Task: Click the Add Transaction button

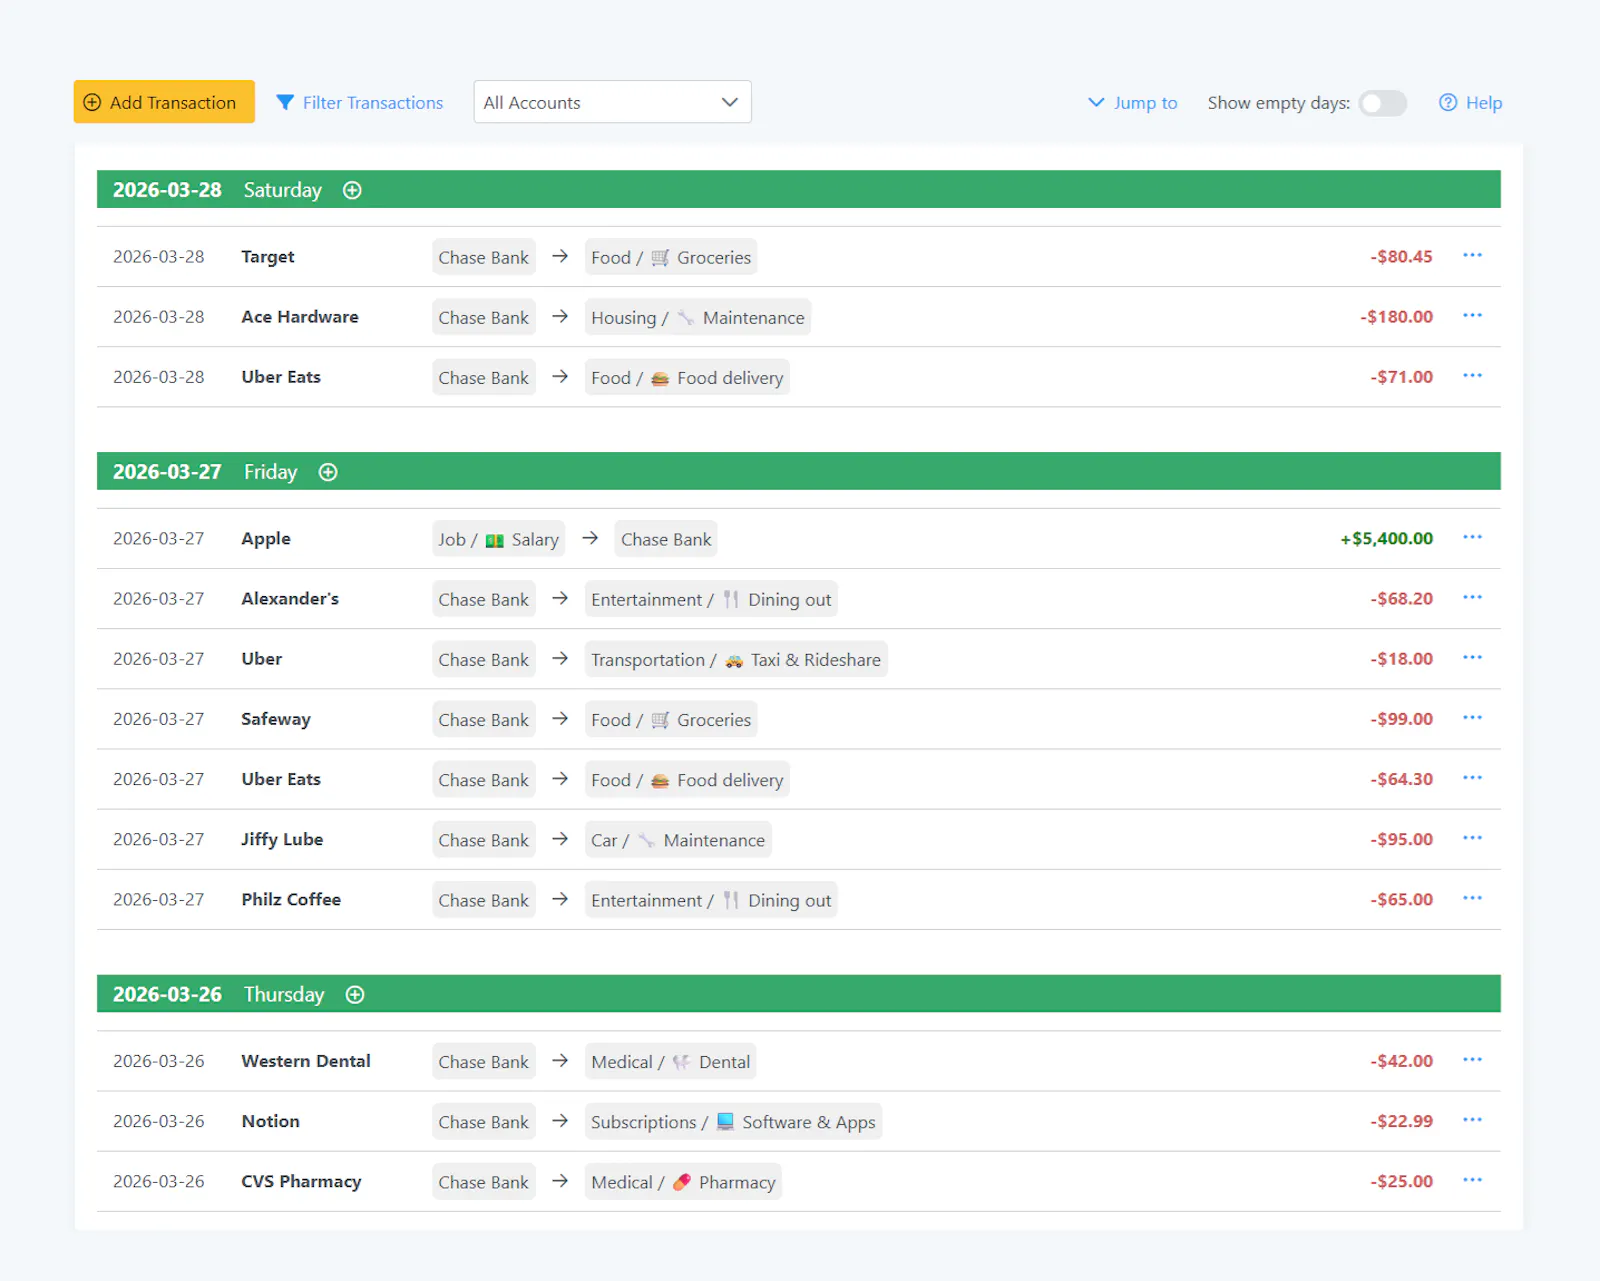Action: [x=164, y=102]
